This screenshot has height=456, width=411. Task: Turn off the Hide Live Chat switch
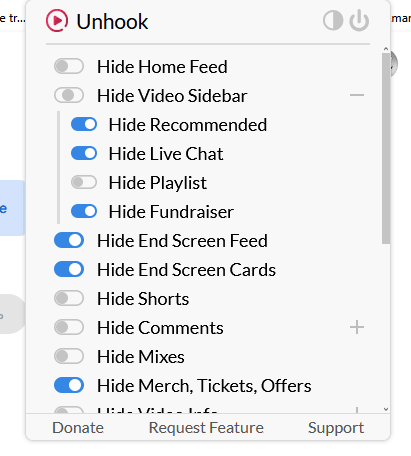(x=84, y=153)
